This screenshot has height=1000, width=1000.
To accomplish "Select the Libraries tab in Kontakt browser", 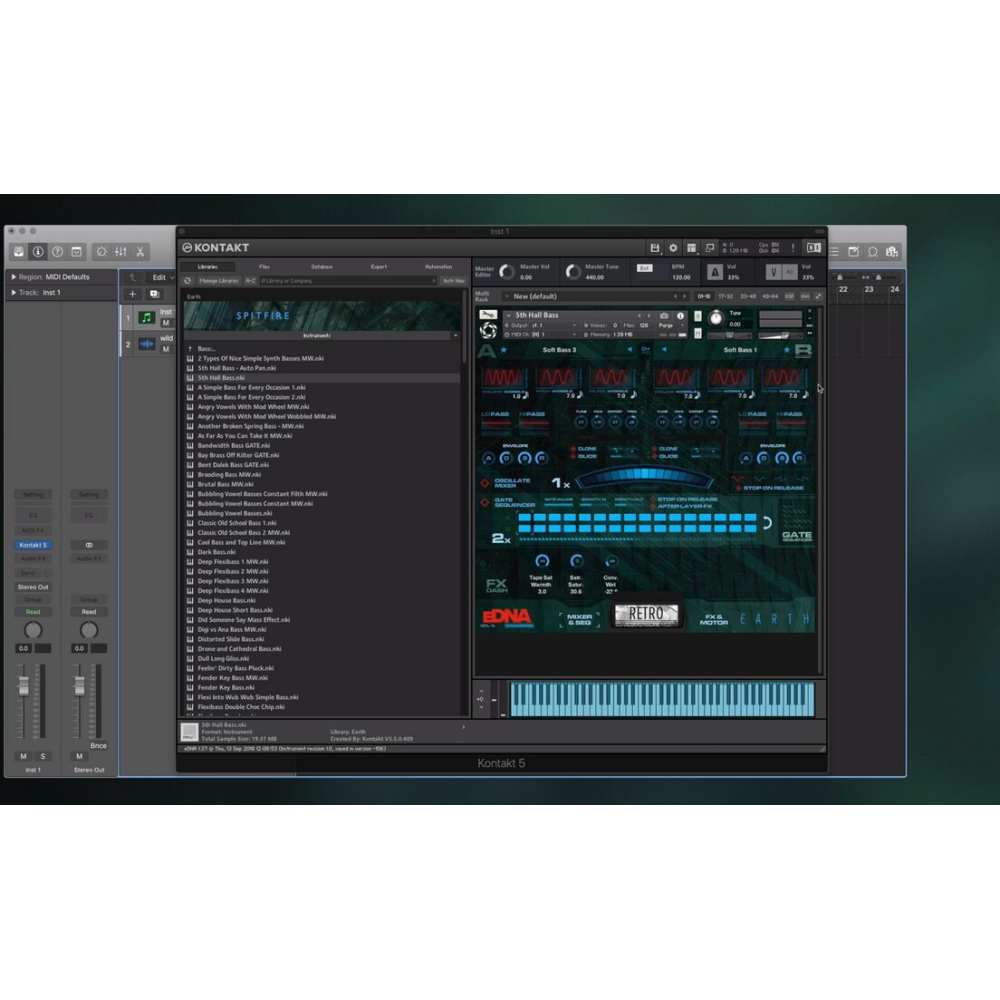I will point(207,267).
